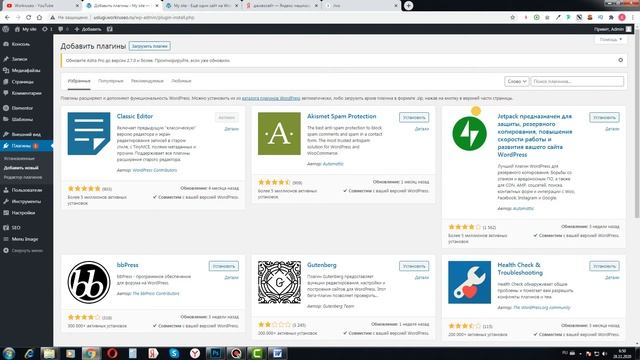Install Gutenberg plugin
The height and width of the screenshot is (360, 640).
point(414,266)
